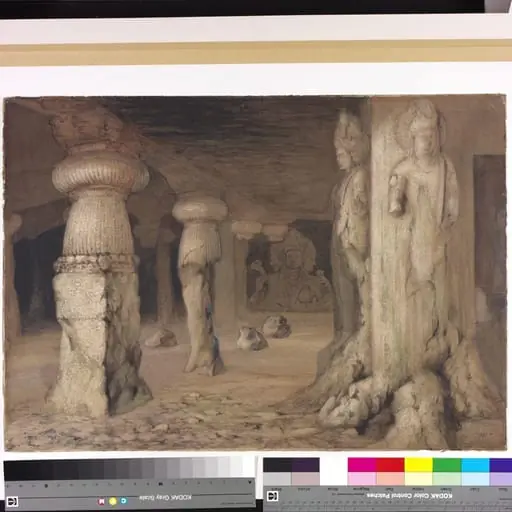
Task: Pick the pale yellow tint patch
Action: click(x=419, y=478)
